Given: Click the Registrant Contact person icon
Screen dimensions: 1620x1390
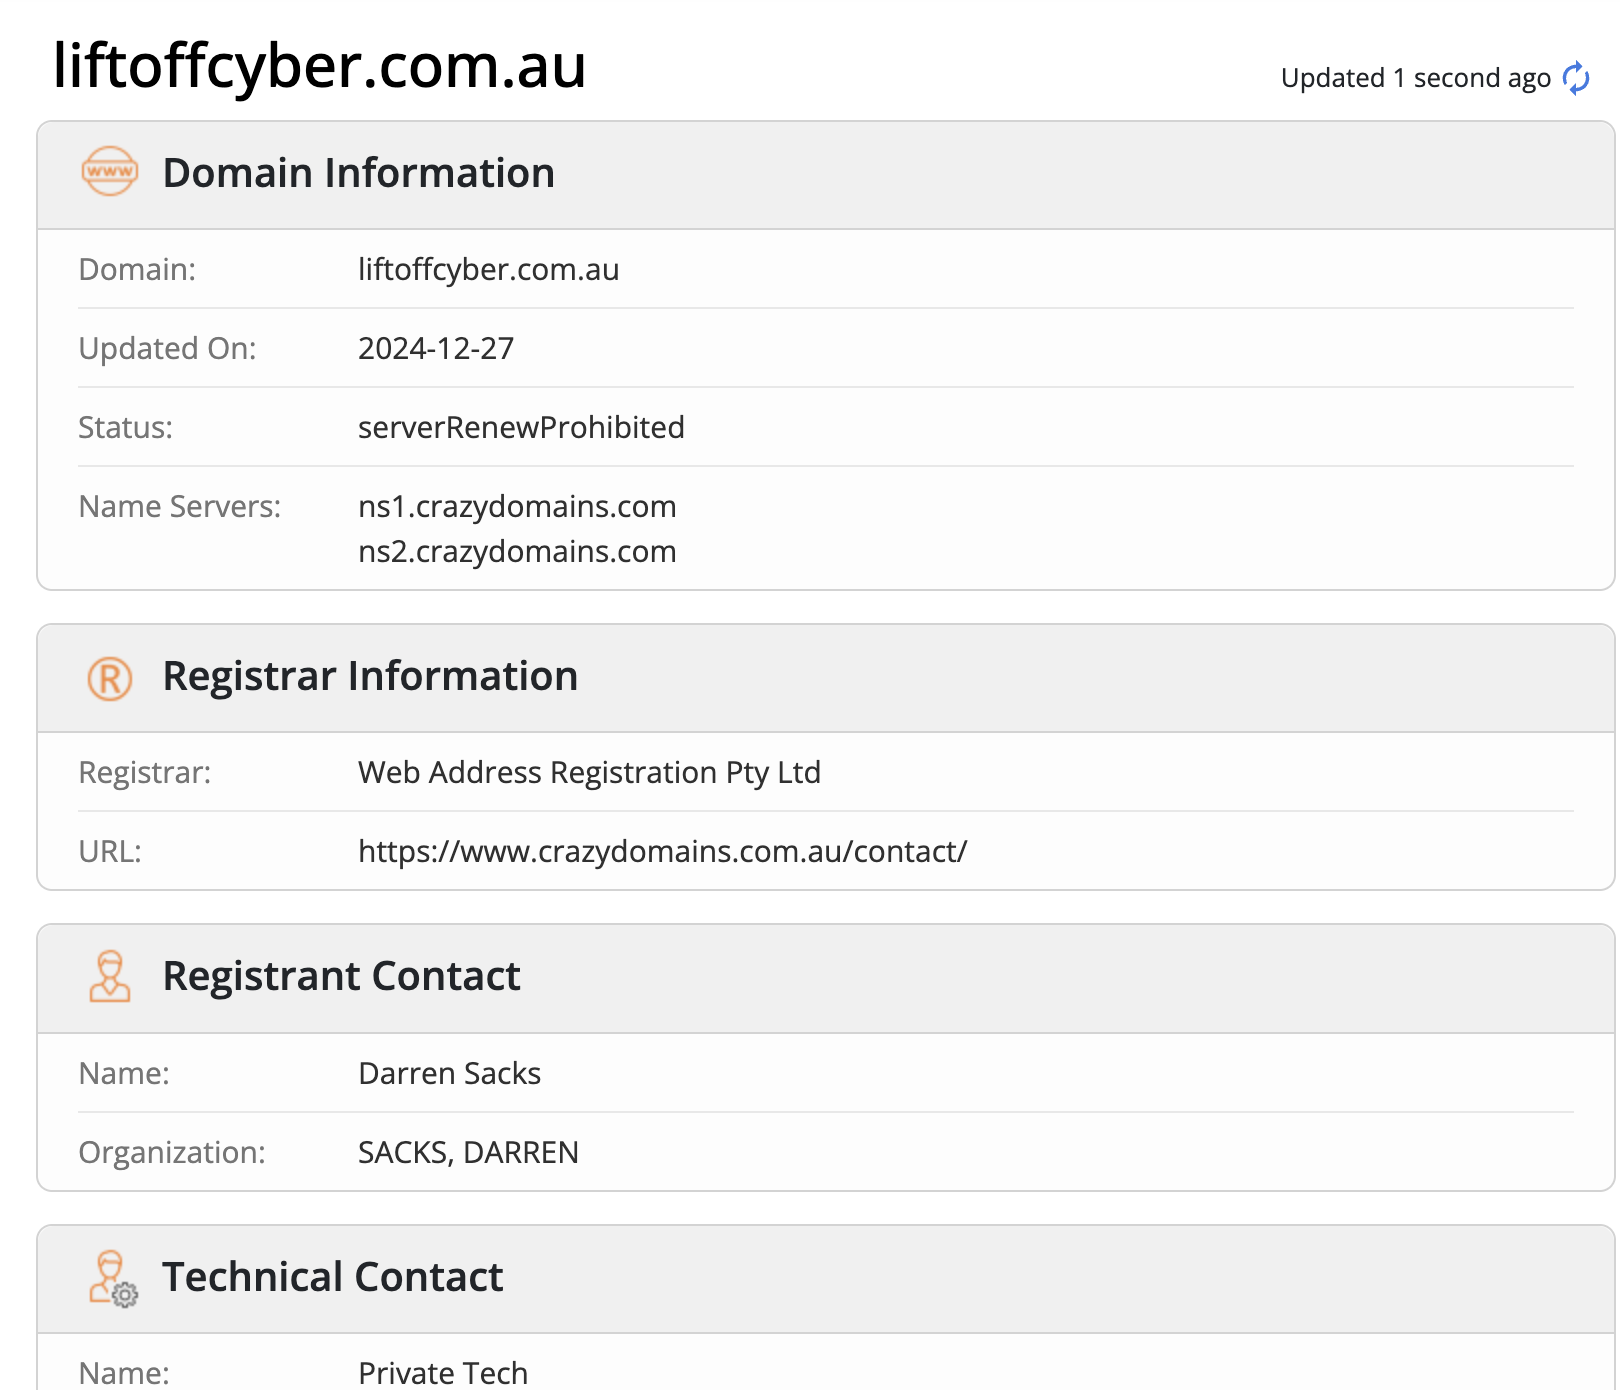Looking at the screenshot, I should click(110, 976).
